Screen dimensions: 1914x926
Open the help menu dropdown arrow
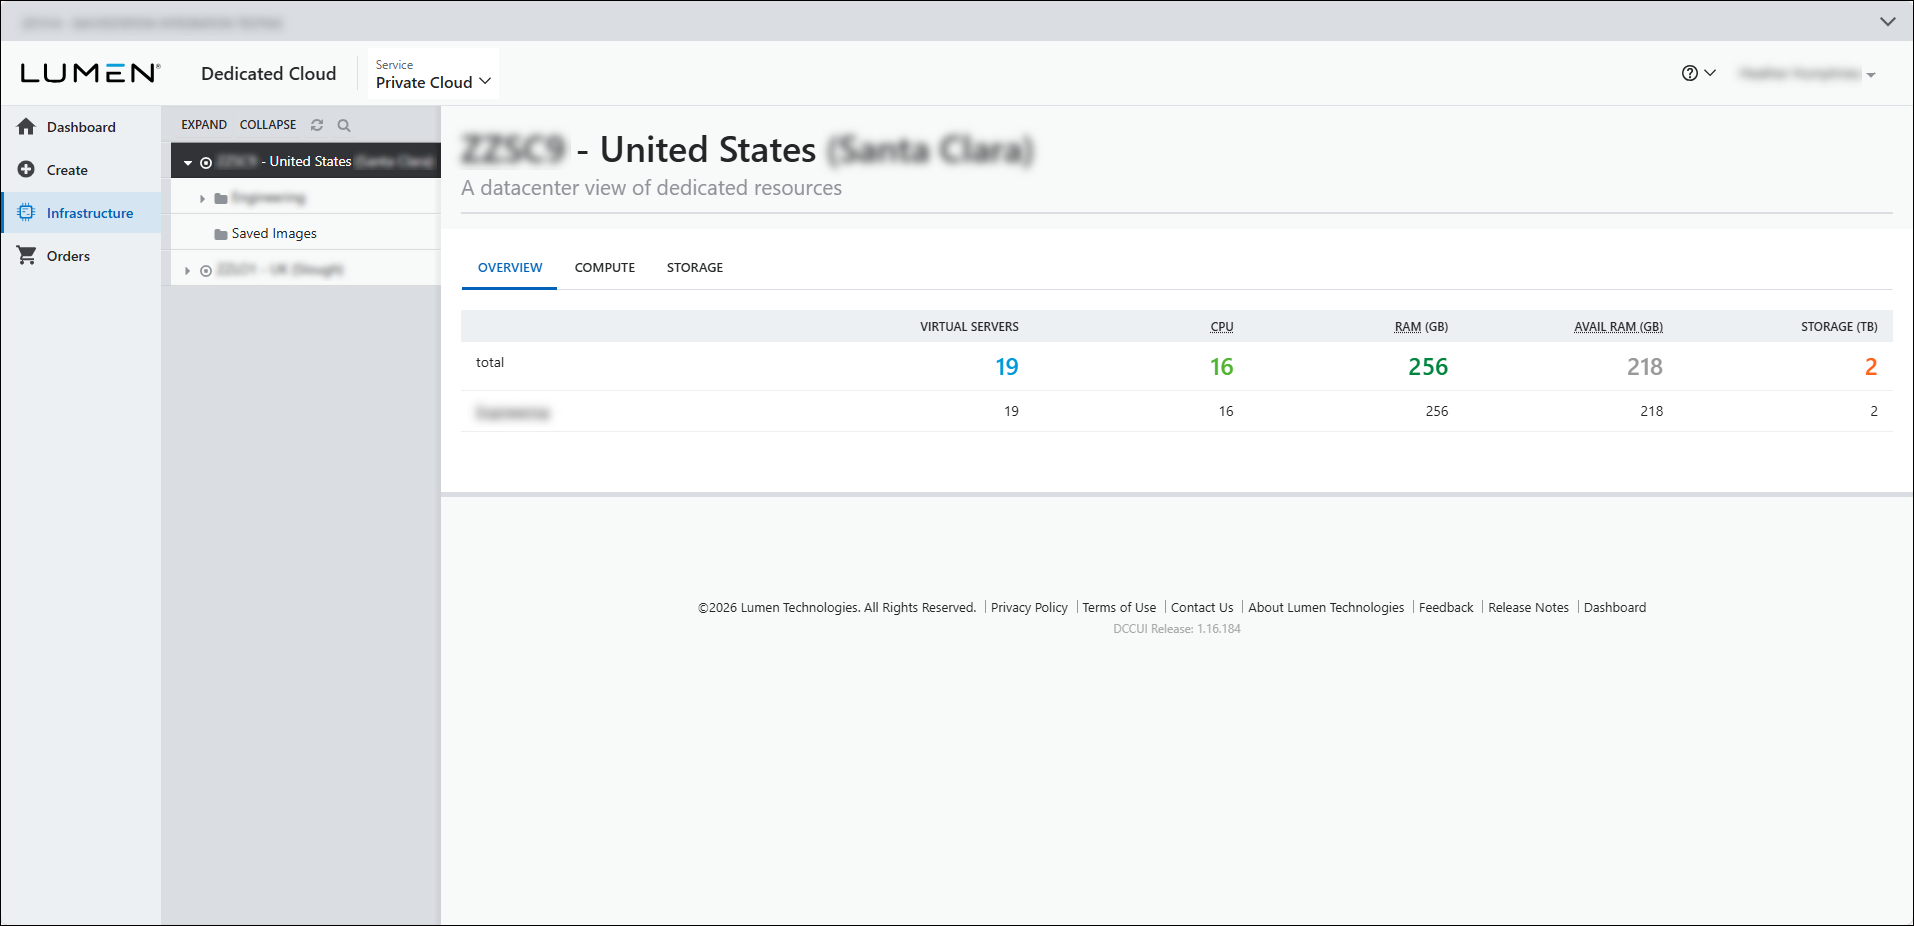click(x=1710, y=73)
